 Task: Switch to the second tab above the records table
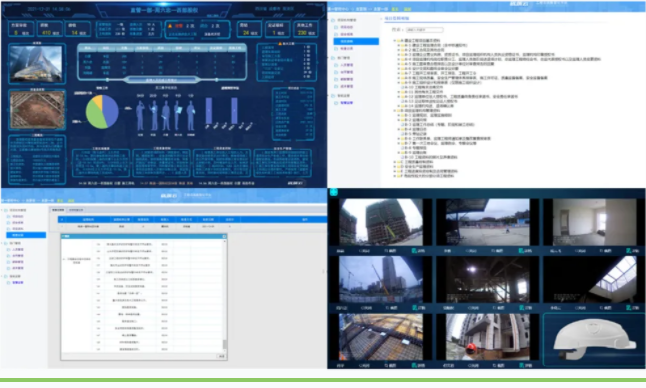point(76,210)
